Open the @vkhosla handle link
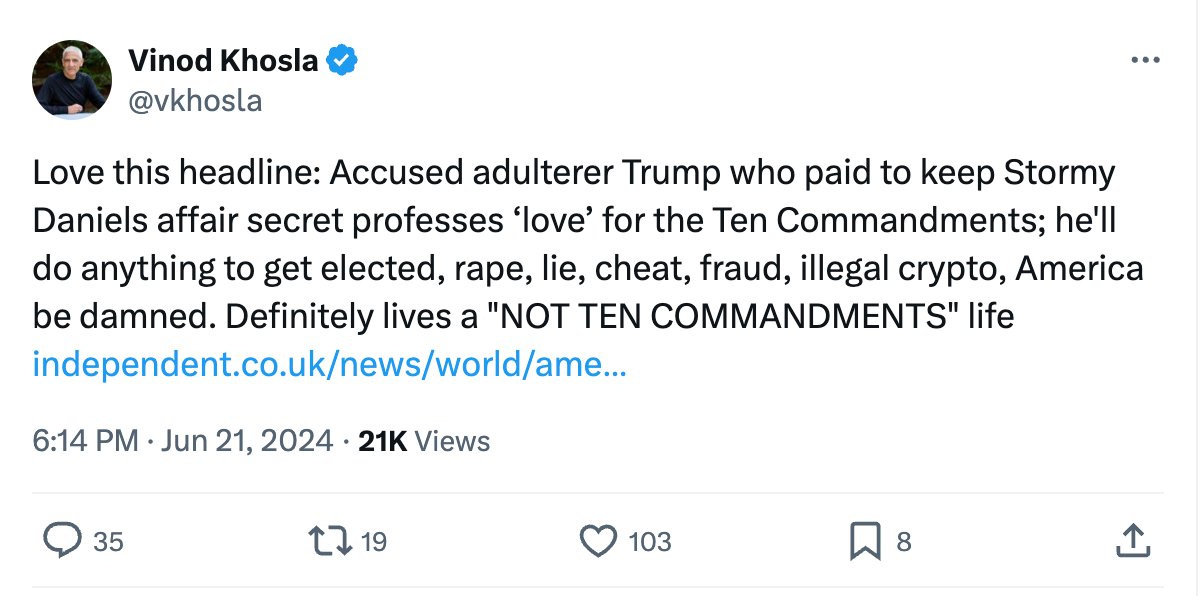The height and width of the screenshot is (596, 1204). 195,101
